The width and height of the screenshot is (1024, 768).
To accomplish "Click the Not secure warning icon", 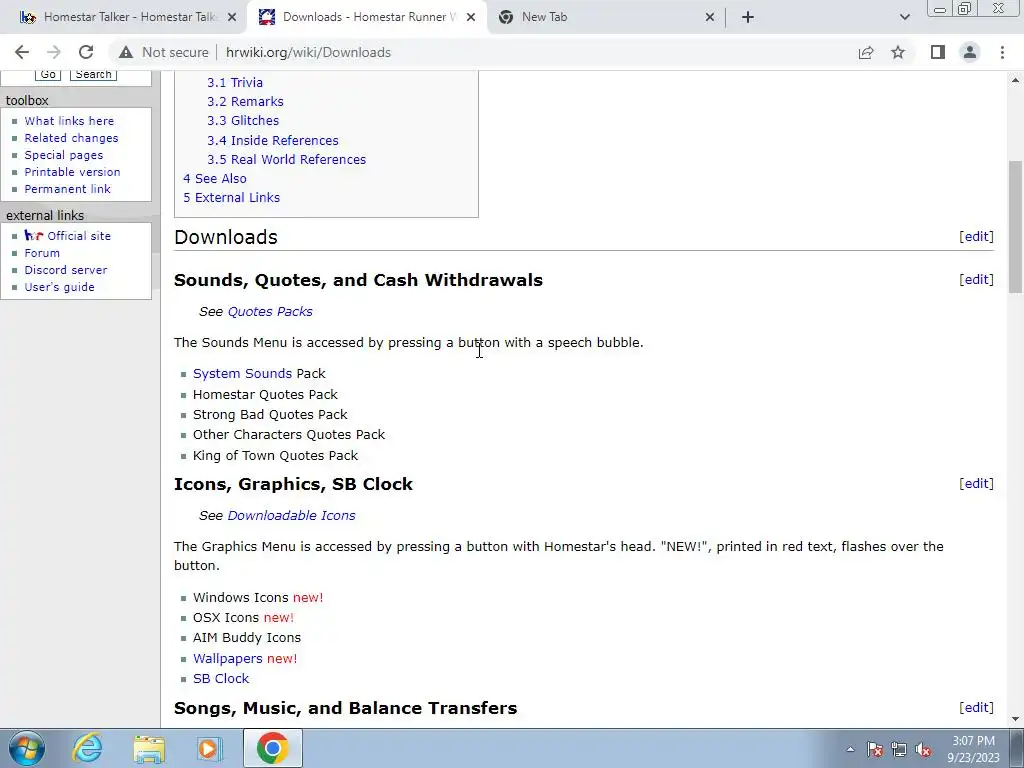I will (126, 52).
